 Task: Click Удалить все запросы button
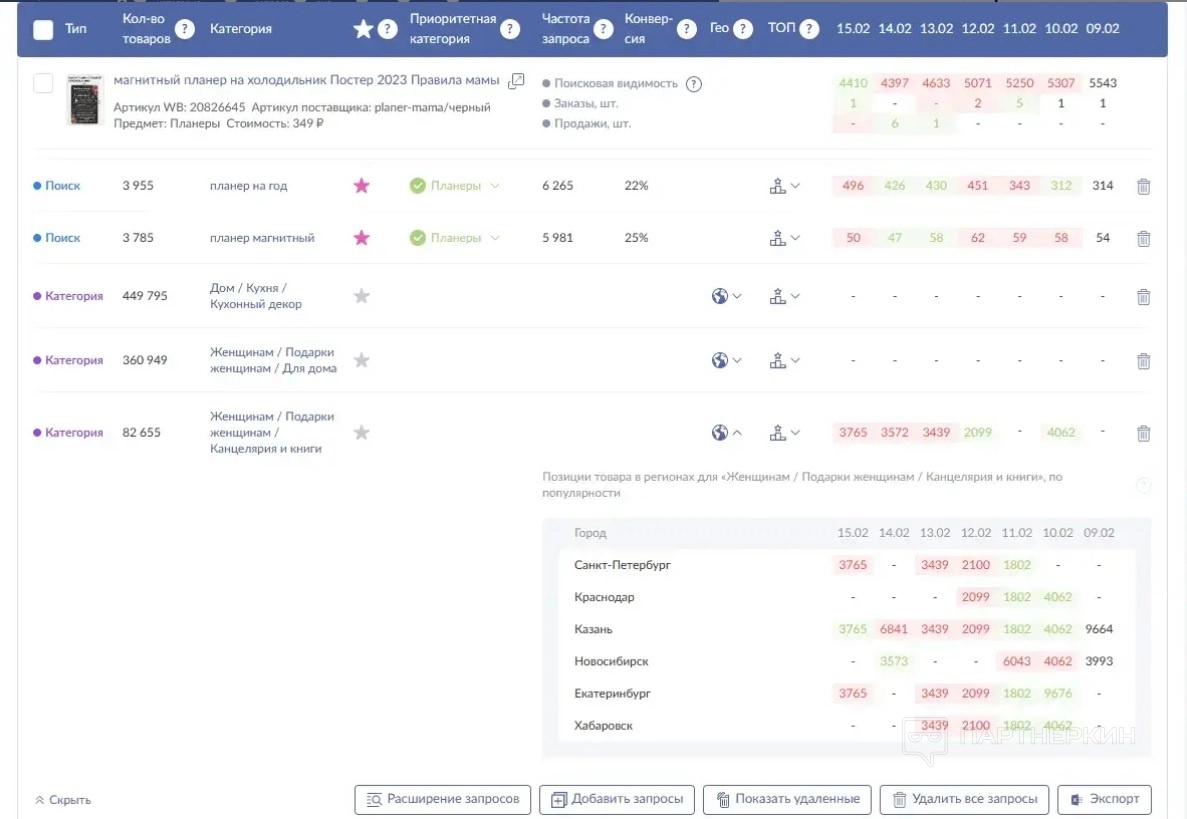pyautogui.click(x=964, y=799)
